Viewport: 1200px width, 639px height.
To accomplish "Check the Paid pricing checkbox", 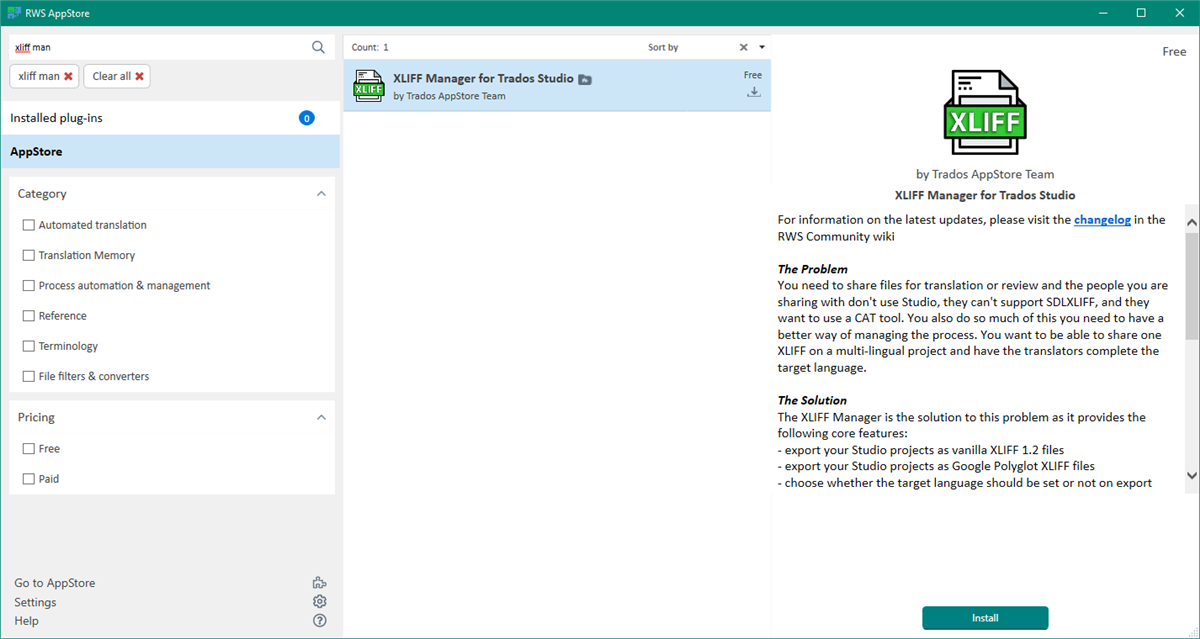I will tap(29, 479).
